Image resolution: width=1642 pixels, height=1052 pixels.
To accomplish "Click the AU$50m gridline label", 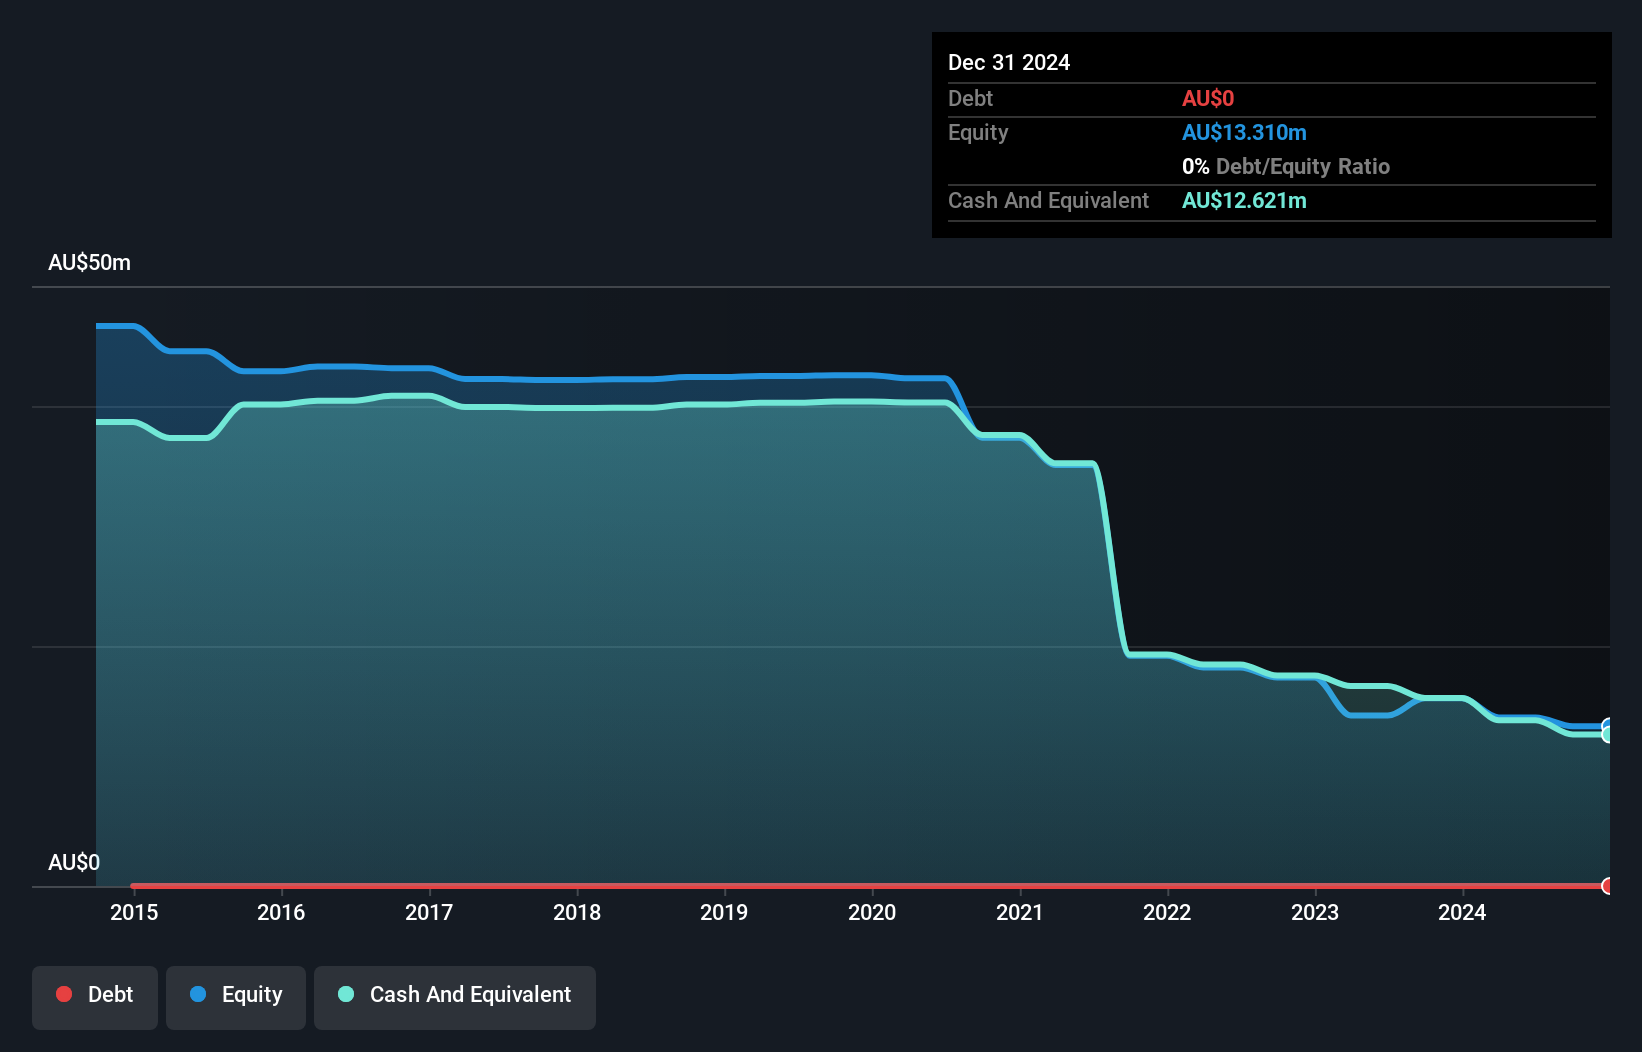I will (x=89, y=262).
